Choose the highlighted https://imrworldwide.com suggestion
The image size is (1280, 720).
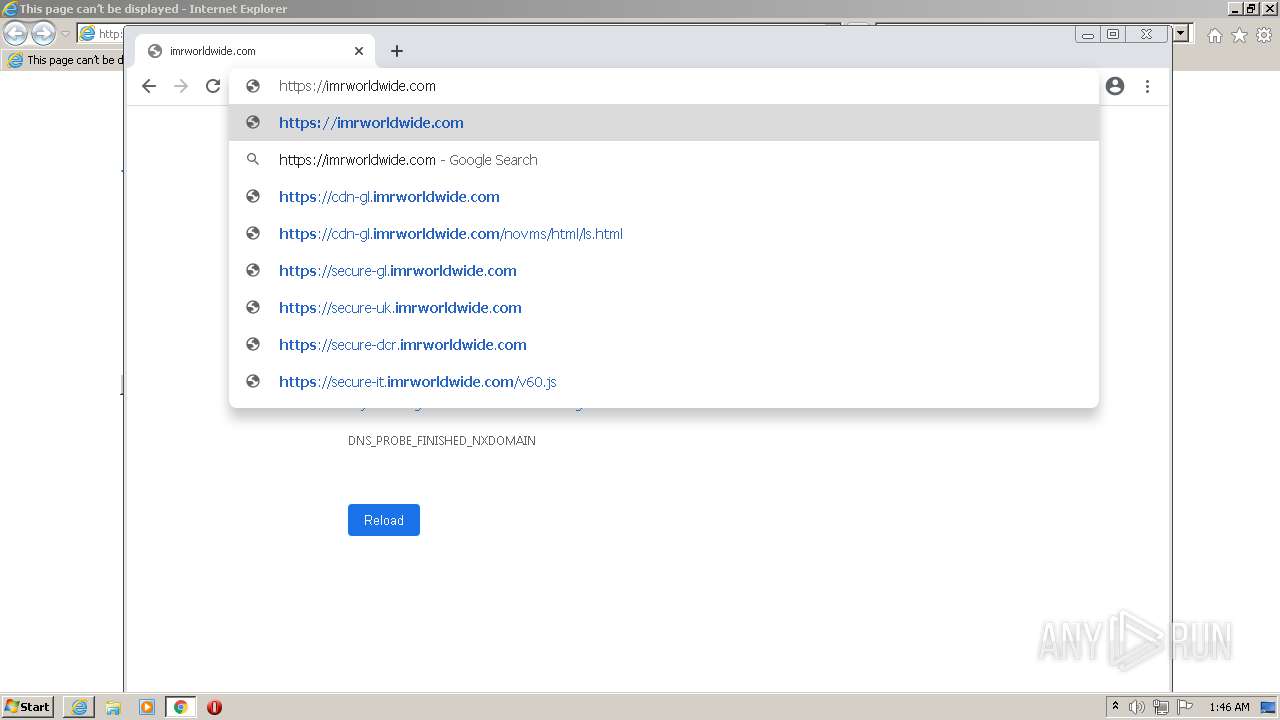coord(664,123)
